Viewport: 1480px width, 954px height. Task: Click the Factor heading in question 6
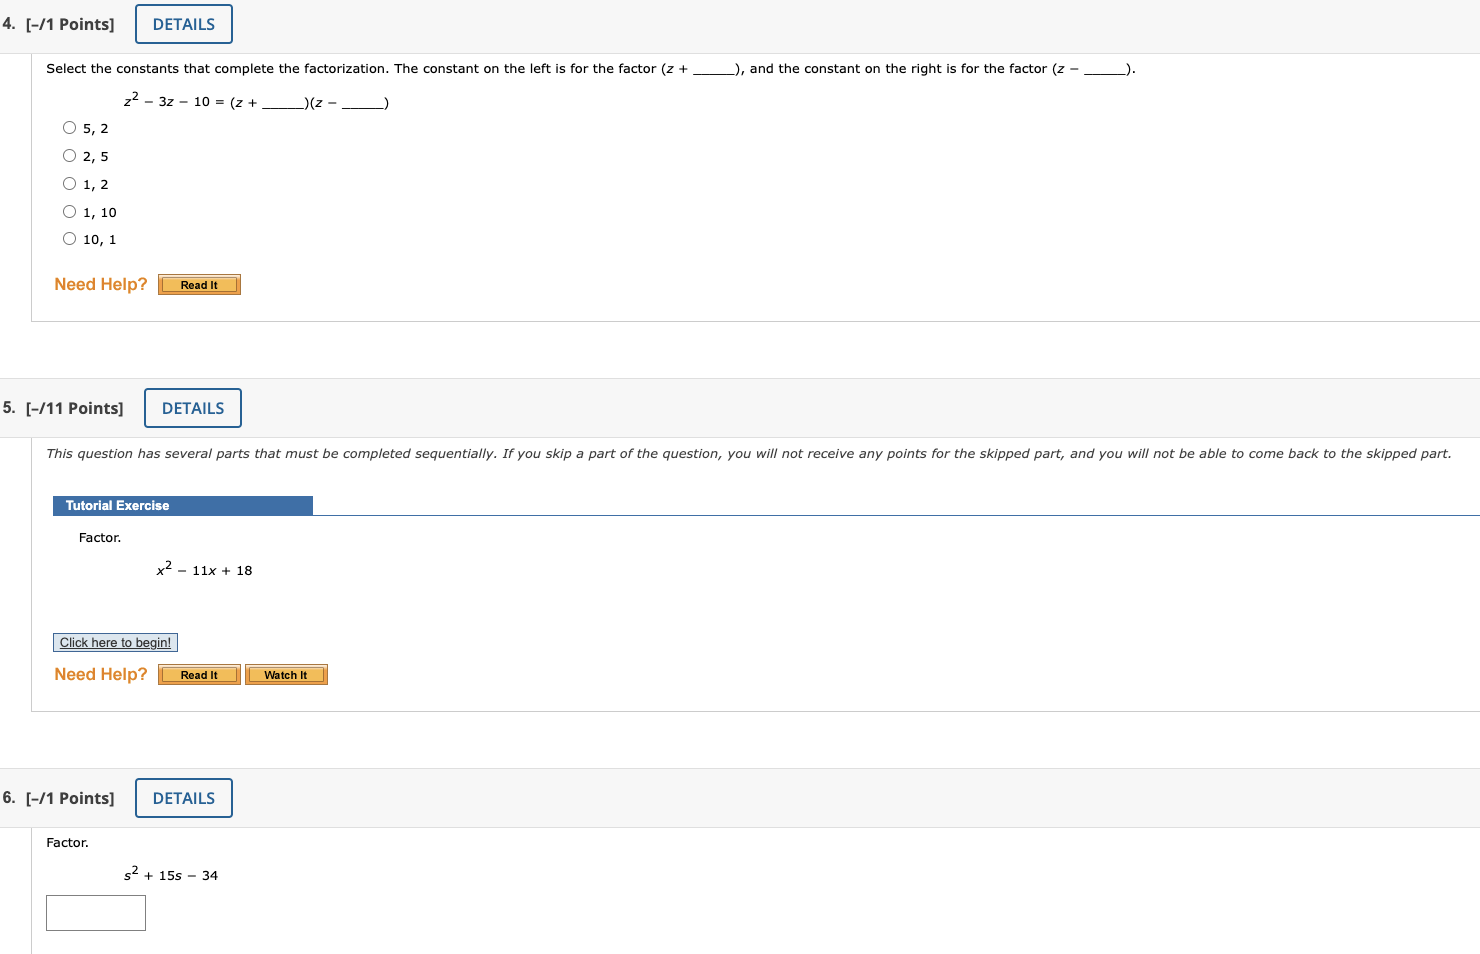(67, 842)
